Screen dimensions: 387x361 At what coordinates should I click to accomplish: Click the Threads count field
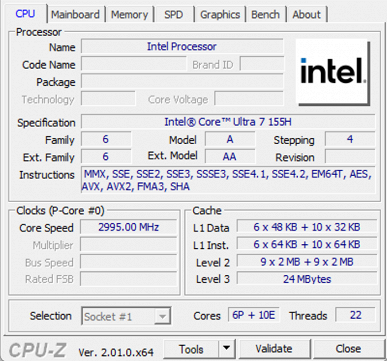[355, 315]
